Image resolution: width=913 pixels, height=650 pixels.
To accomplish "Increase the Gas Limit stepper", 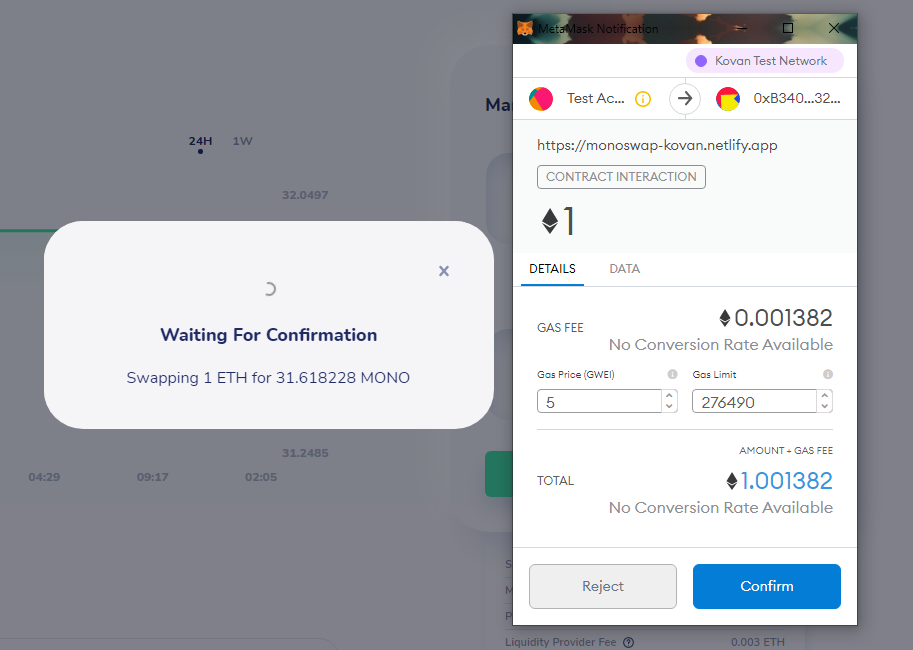I will (824, 396).
